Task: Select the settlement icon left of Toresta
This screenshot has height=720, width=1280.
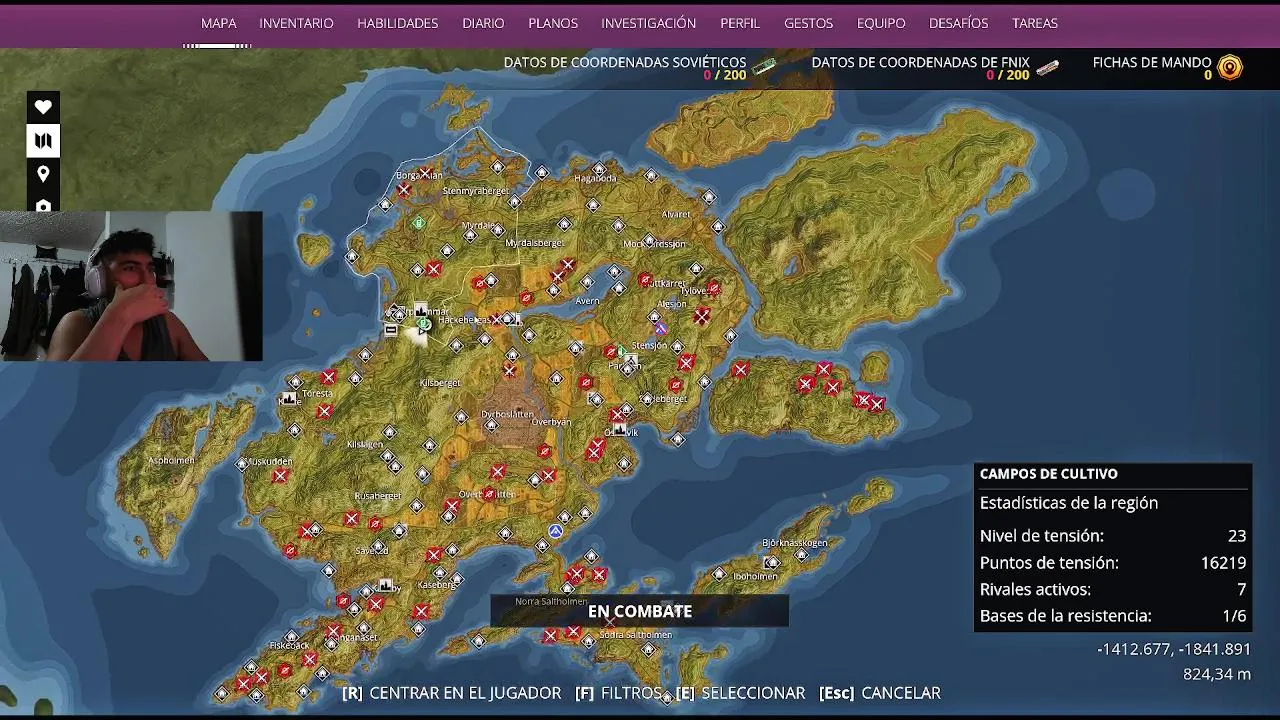Action: point(289,398)
